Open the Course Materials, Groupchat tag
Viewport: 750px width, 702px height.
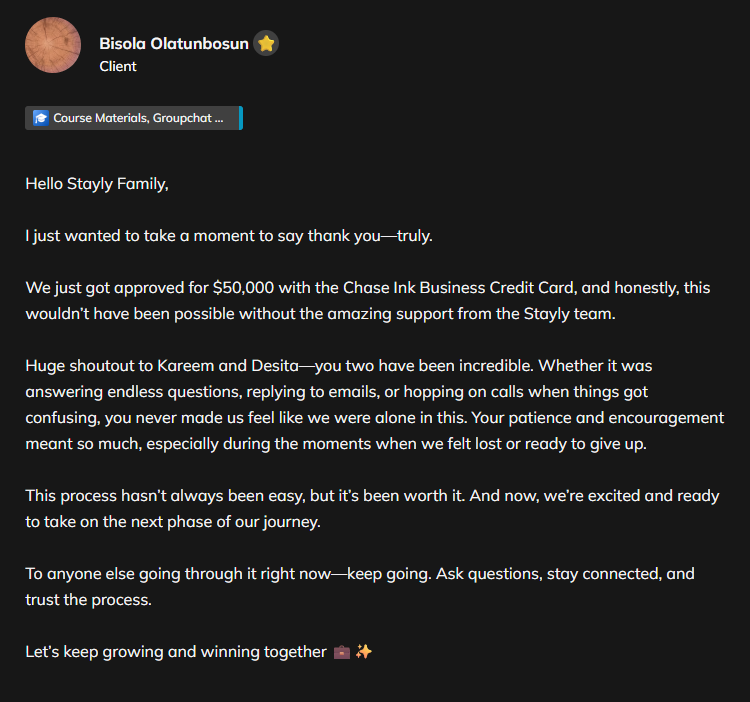(x=132, y=118)
